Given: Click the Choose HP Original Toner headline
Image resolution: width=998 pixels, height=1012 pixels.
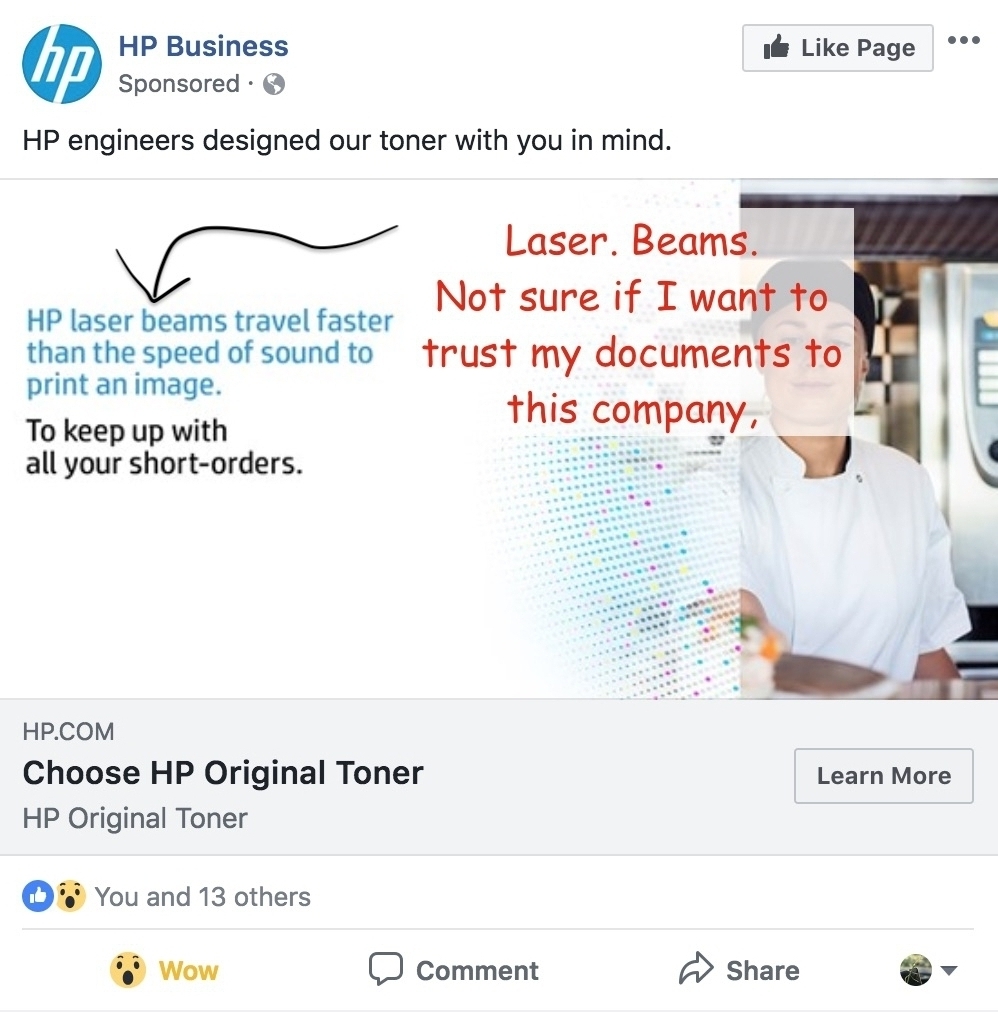Looking at the screenshot, I should (x=223, y=773).
